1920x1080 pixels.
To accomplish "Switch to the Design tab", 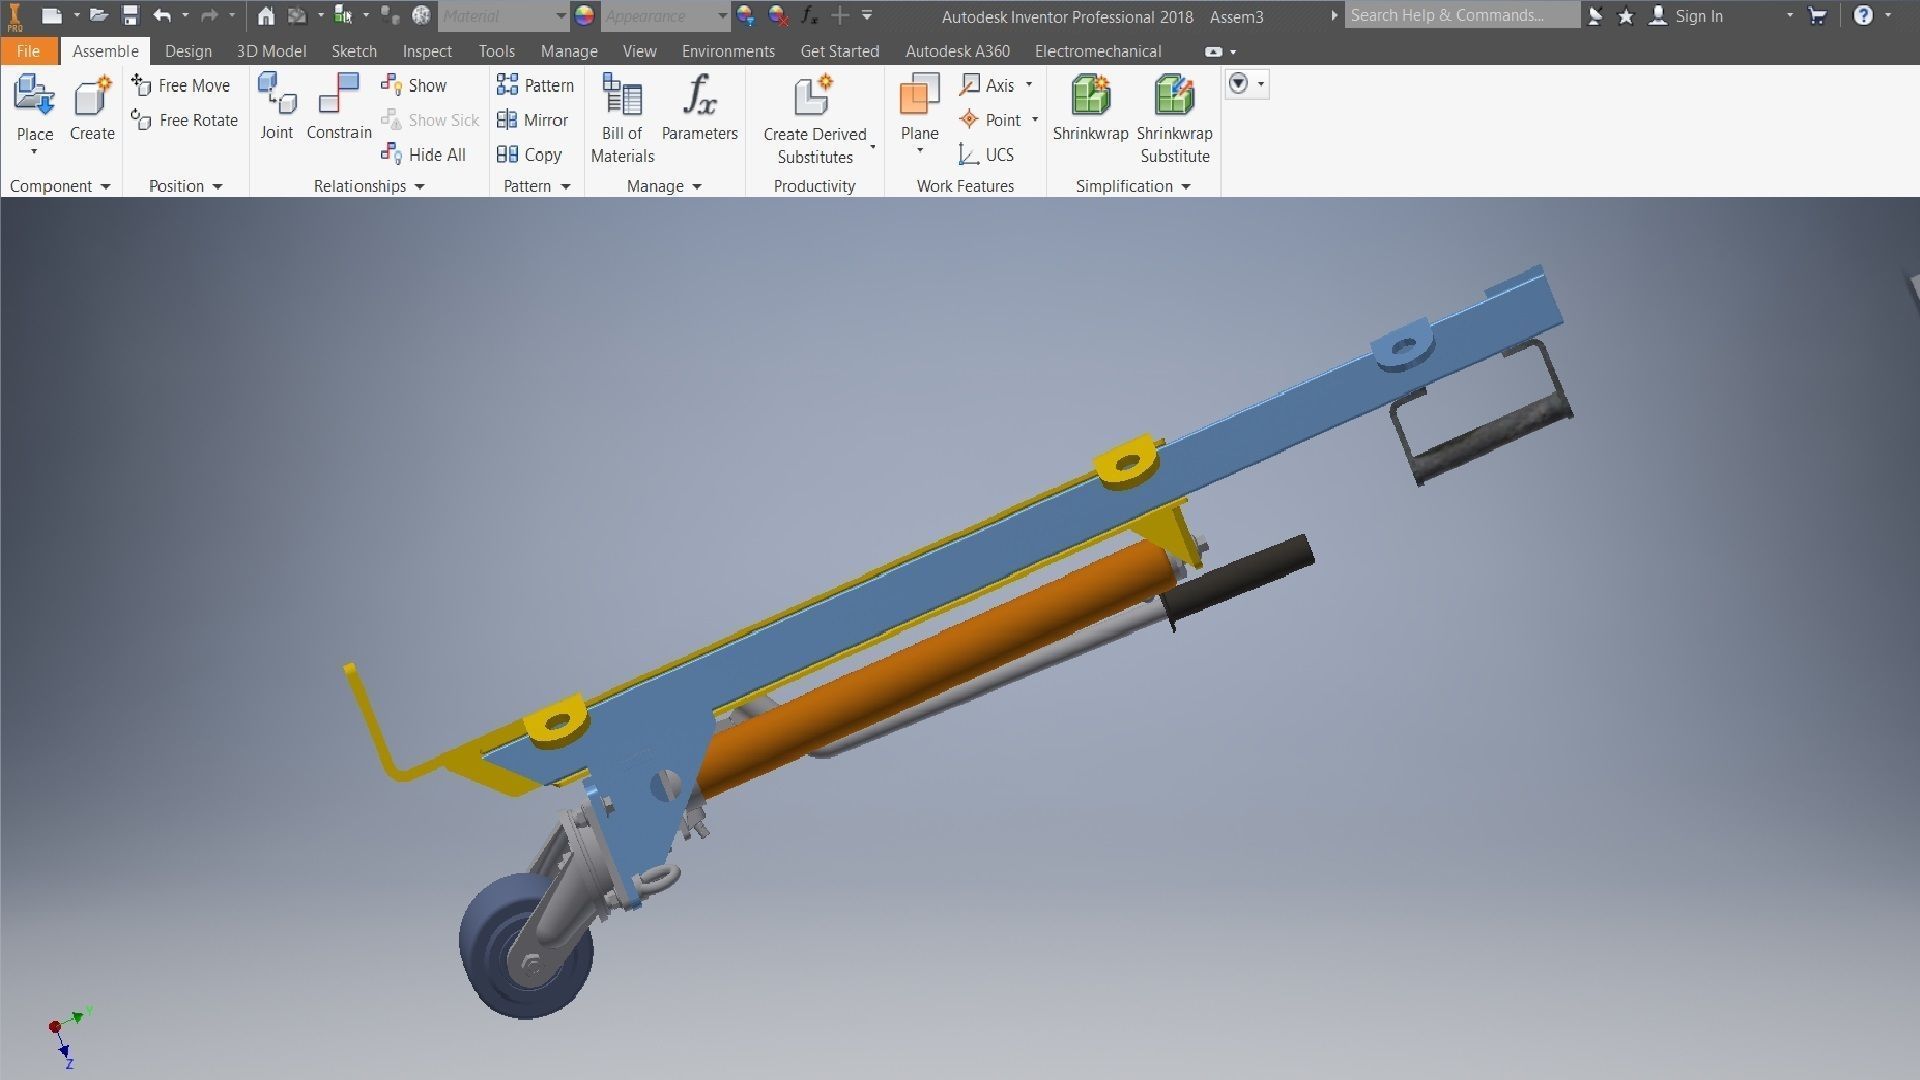I will (188, 51).
